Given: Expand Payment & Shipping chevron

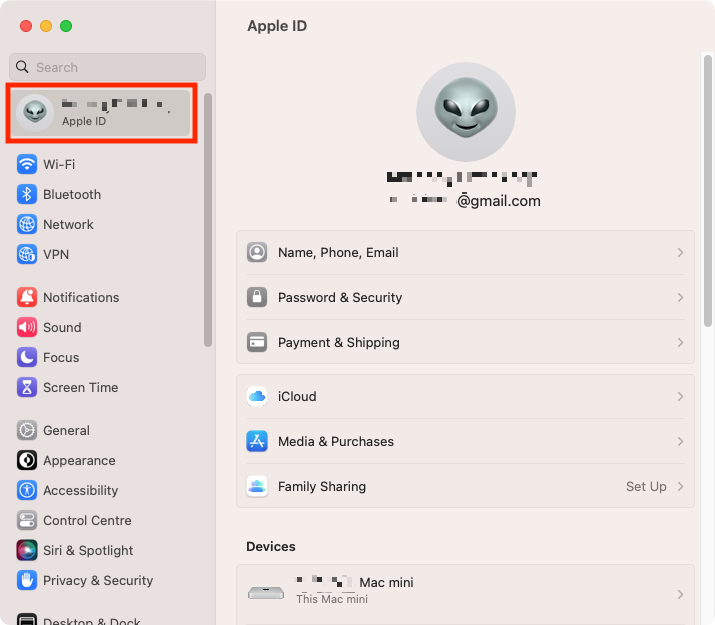Looking at the screenshot, I should [680, 342].
